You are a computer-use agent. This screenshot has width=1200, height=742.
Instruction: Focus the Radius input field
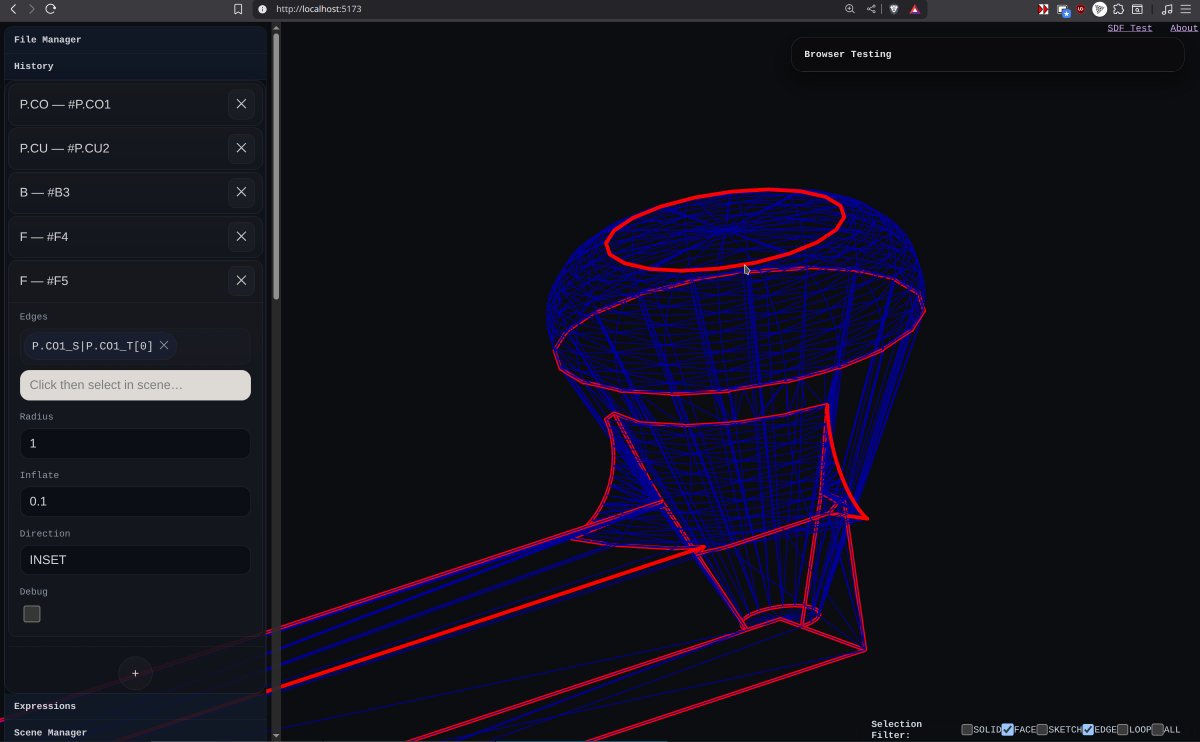tap(135, 444)
